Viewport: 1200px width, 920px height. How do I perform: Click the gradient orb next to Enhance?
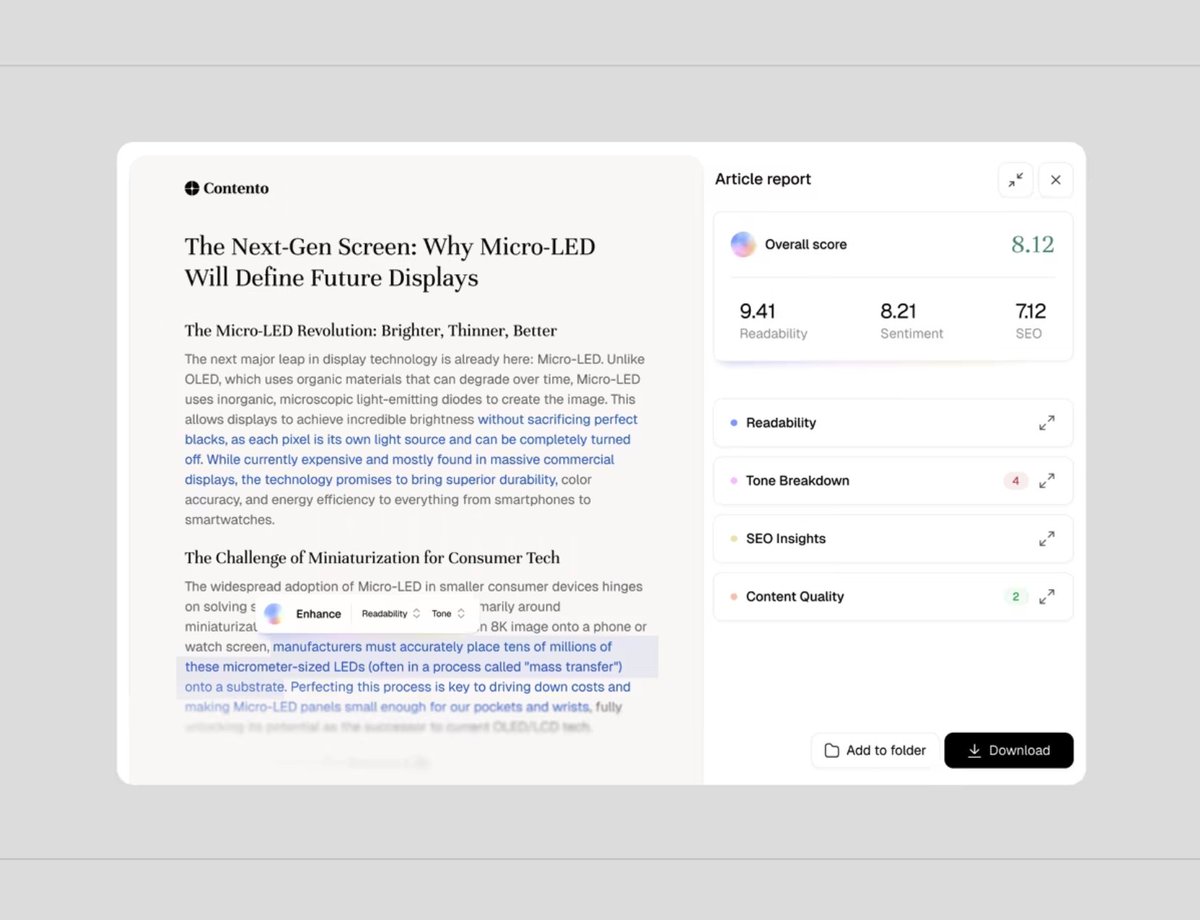[274, 614]
